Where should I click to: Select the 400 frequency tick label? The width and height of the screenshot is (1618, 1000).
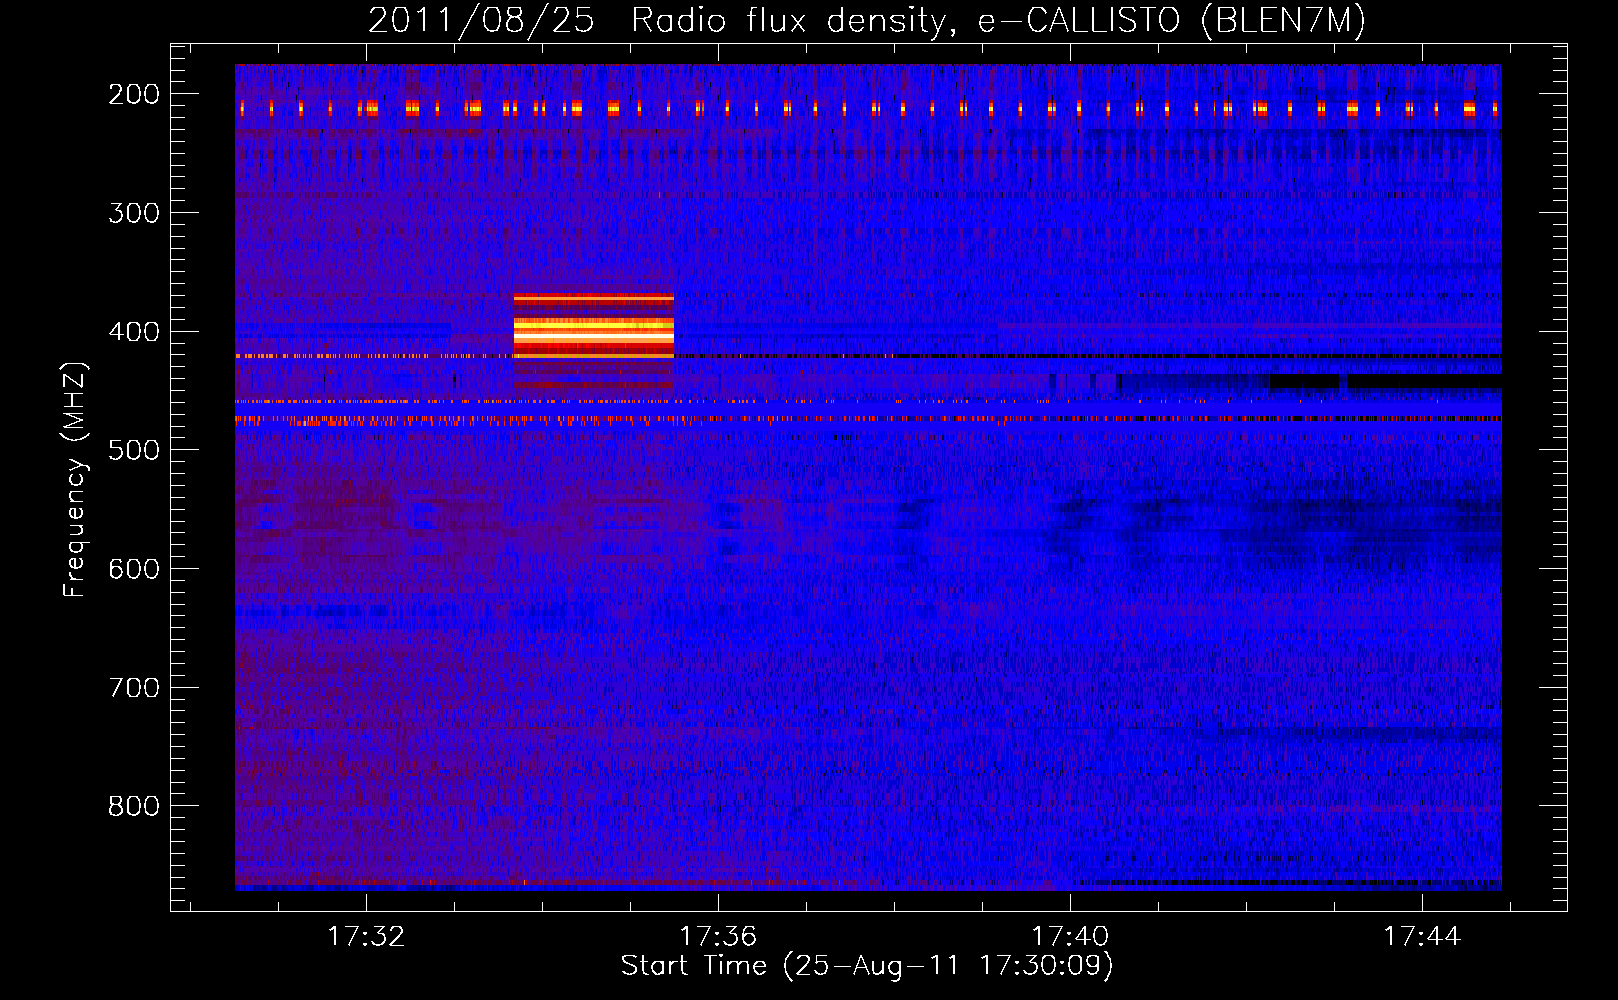coord(134,332)
